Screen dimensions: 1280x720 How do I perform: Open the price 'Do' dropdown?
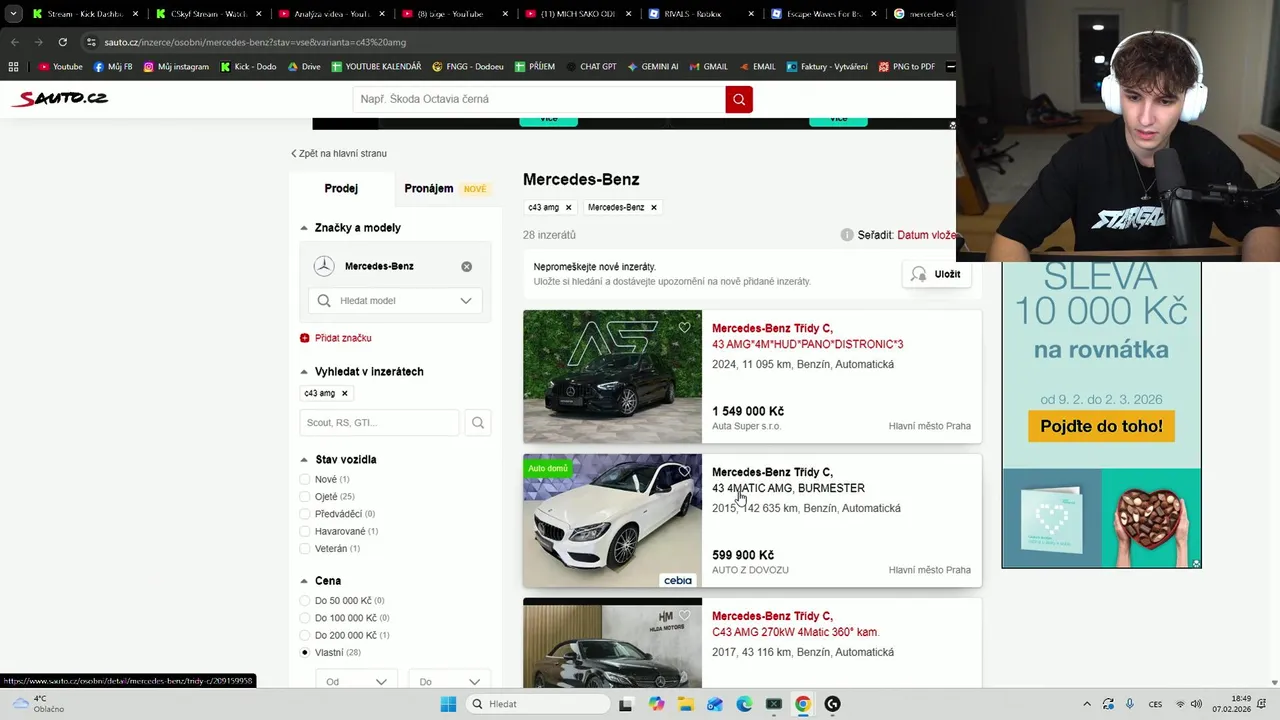click(x=450, y=681)
